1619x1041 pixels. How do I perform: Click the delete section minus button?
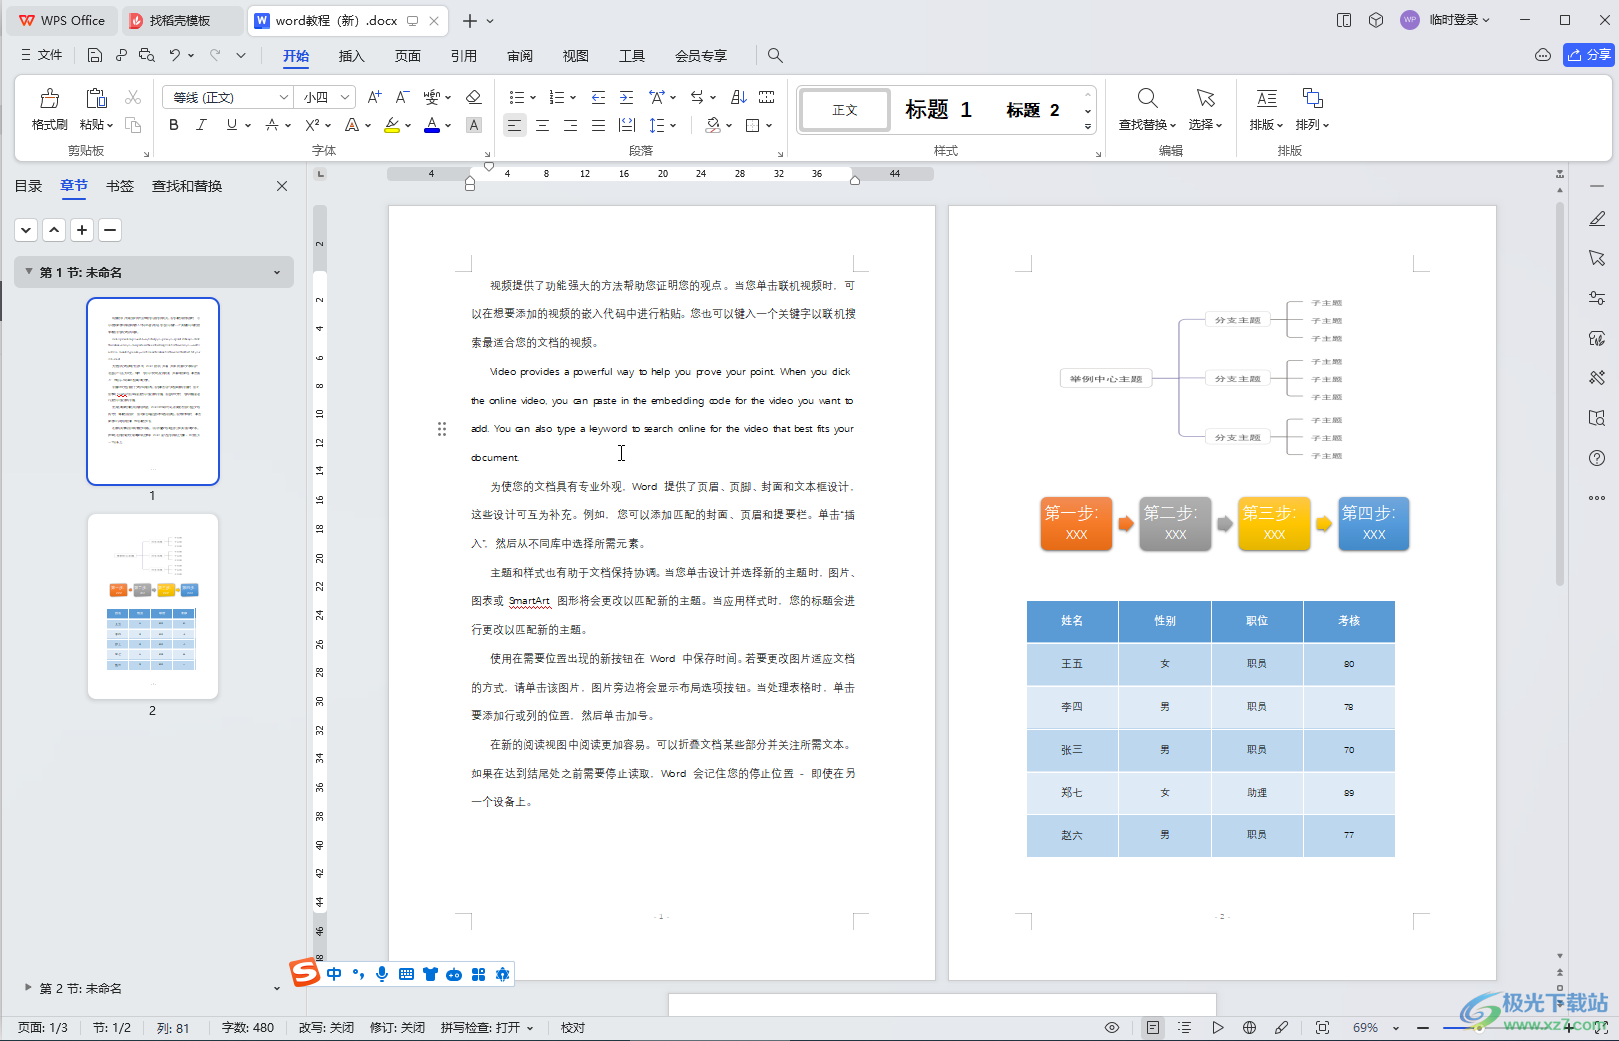point(110,230)
